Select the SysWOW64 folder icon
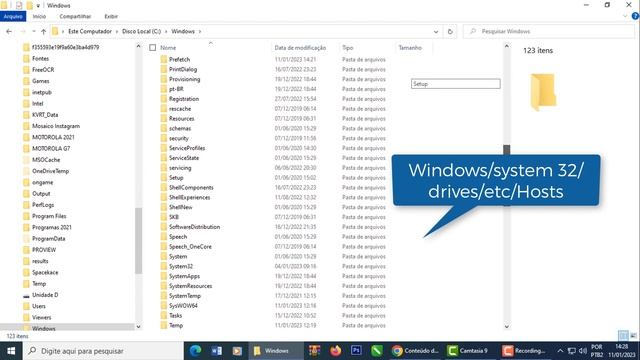Image resolution: width=640 pixels, height=360 pixels. pos(164,306)
